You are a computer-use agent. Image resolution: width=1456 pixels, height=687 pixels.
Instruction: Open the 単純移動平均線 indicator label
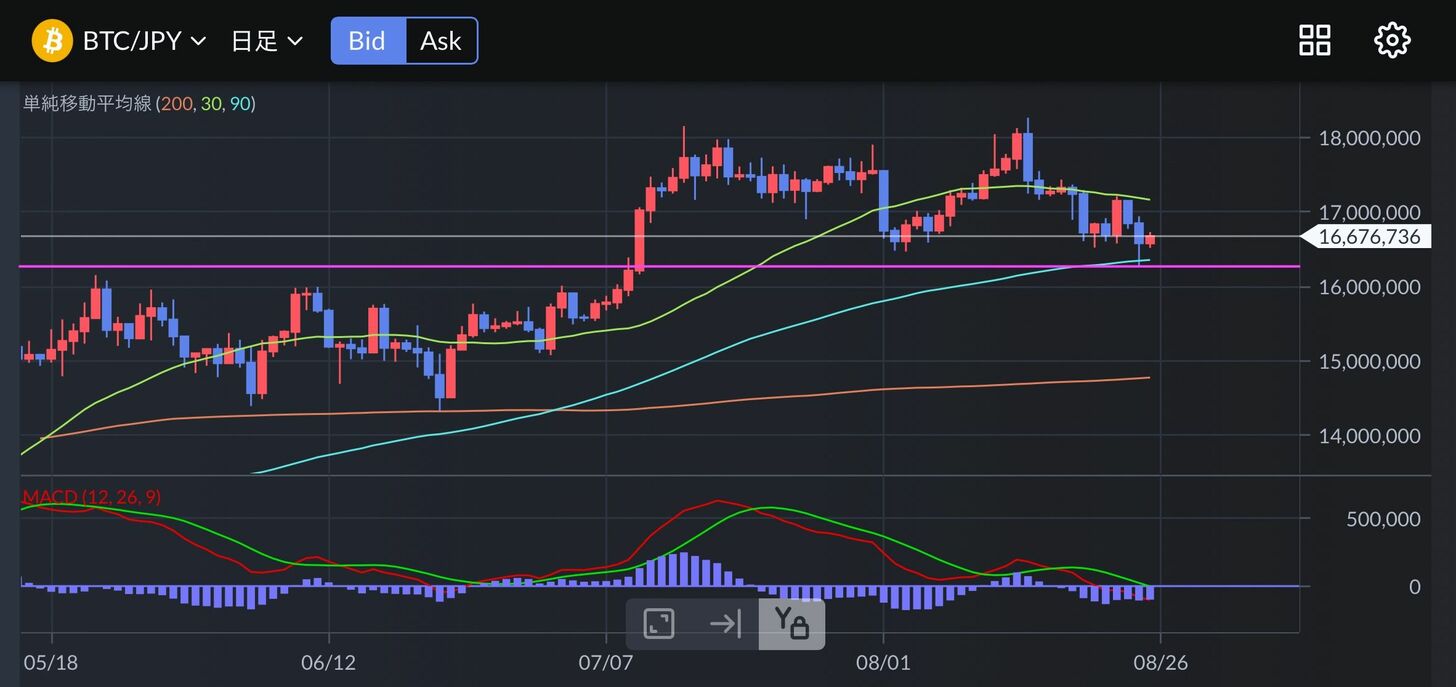click(87, 103)
